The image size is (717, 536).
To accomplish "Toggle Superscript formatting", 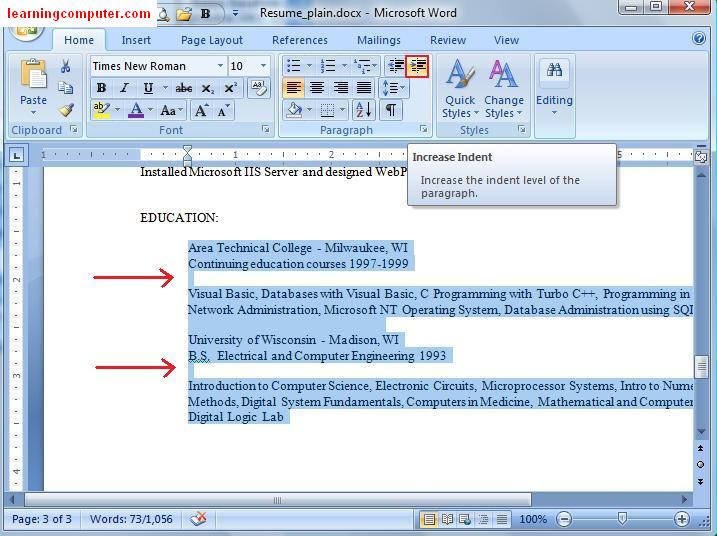I will (x=230, y=88).
